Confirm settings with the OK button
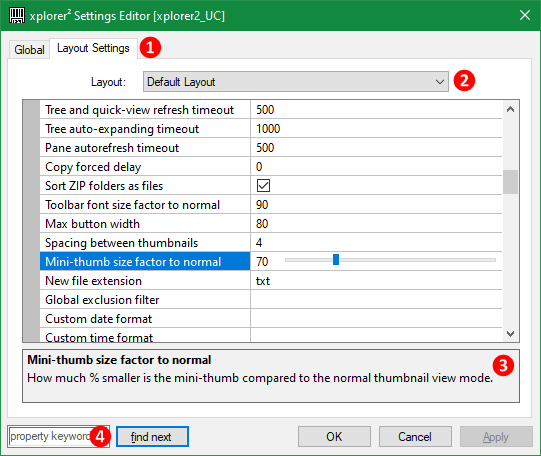This screenshot has height=456, width=541. [x=334, y=437]
